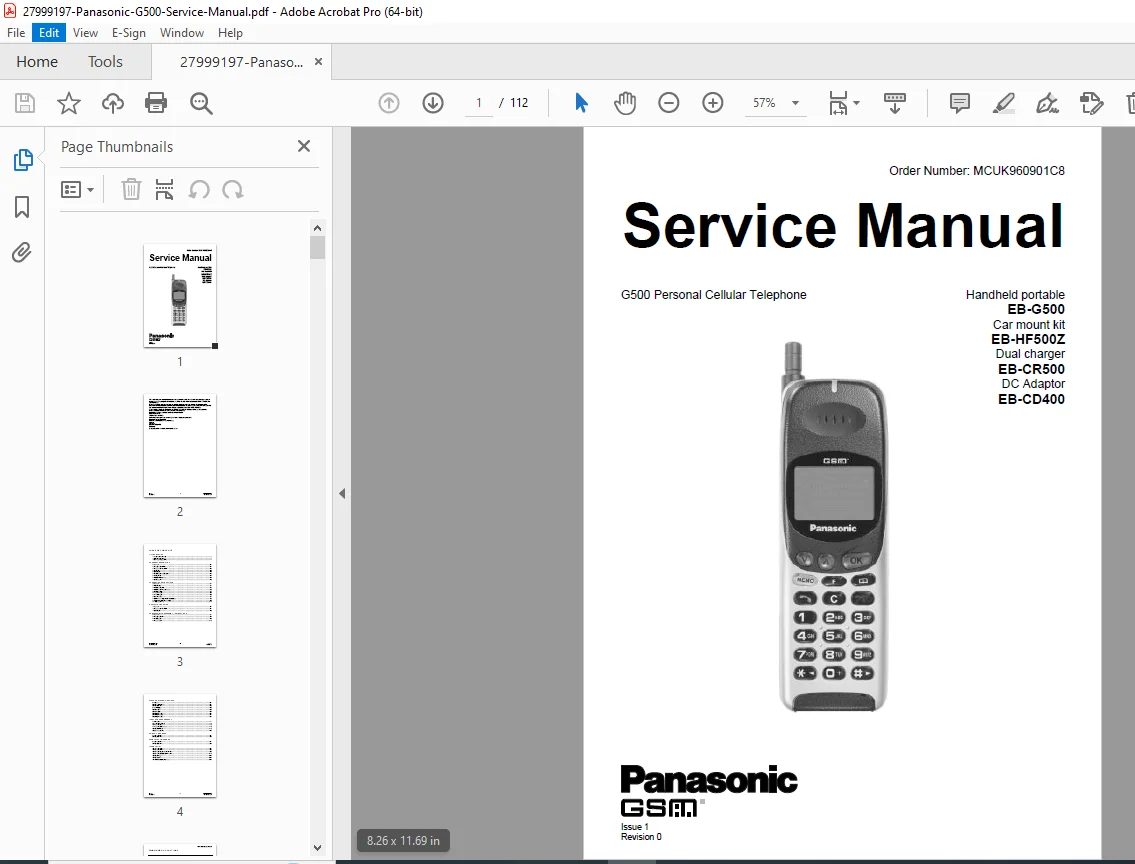Screen dimensions: 1135x864
Task: Click the current page number field
Action: click(478, 103)
